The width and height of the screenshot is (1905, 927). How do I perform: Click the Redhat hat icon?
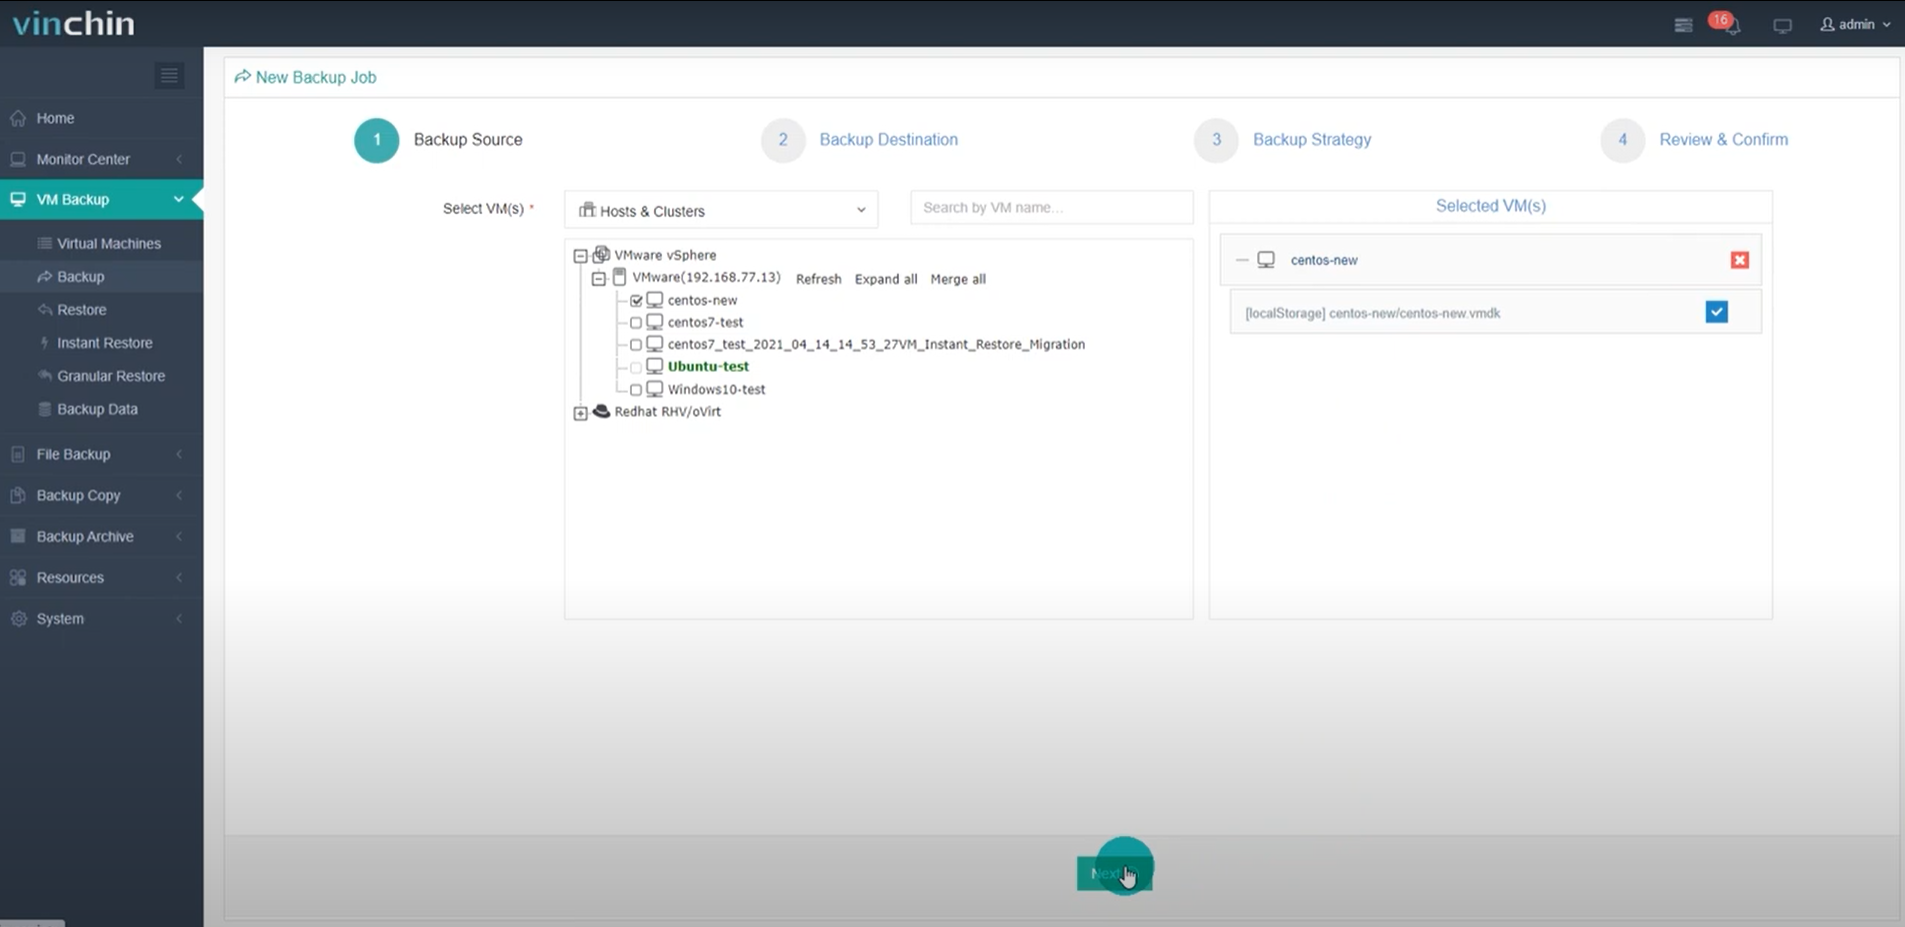[x=601, y=411]
